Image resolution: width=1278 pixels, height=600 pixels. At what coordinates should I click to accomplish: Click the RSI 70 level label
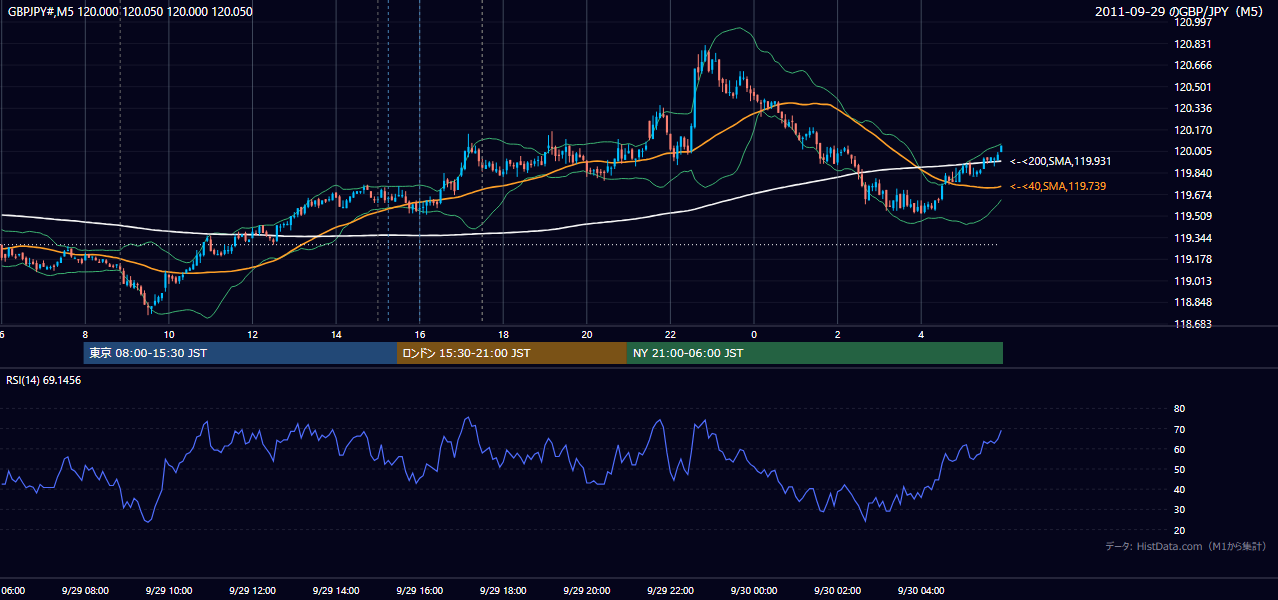click(1179, 429)
